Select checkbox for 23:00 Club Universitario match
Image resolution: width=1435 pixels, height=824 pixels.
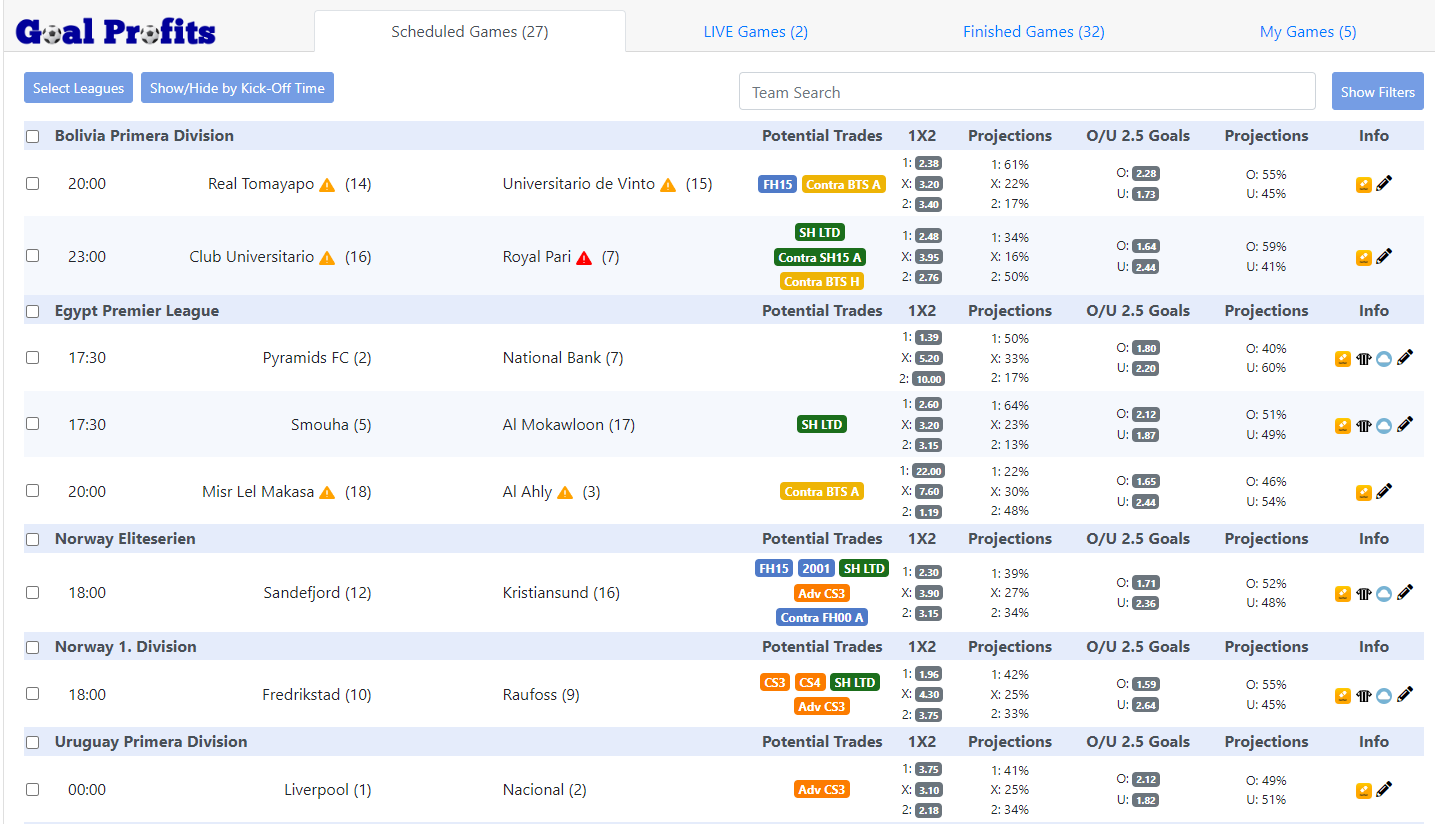(x=33, y=256)
